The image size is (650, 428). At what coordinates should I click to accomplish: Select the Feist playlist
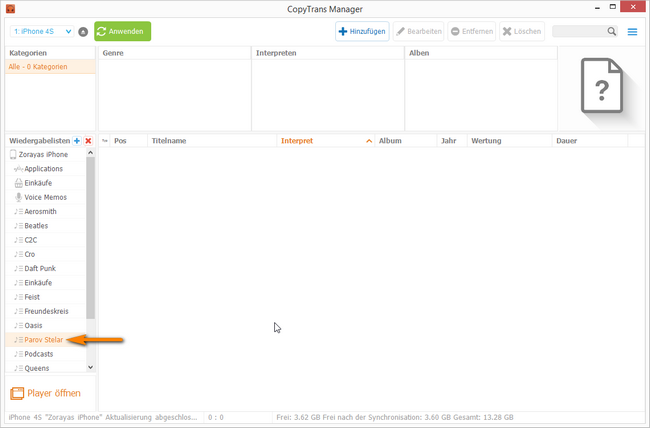pos(46,297)
